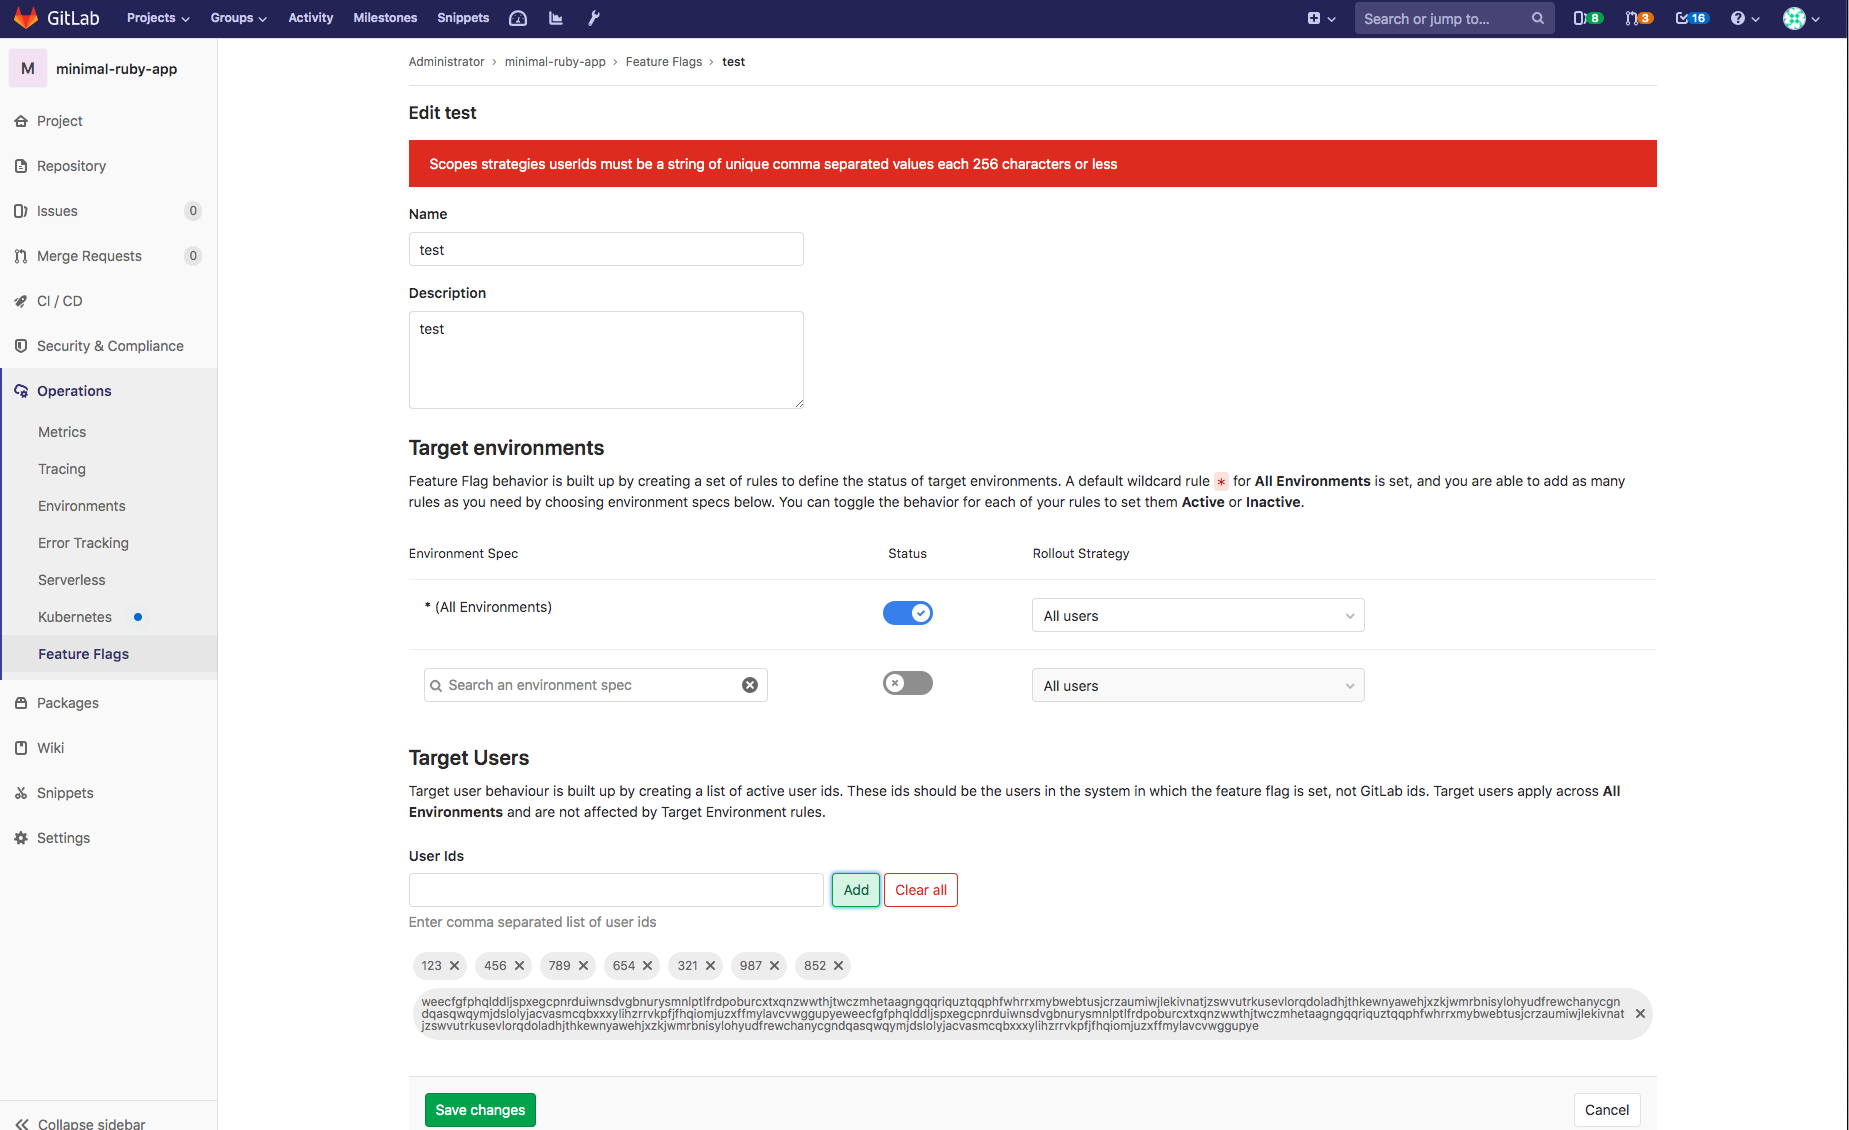Clear all user ids with Clear all
1849x1130 pixels.
coord(920,890)
